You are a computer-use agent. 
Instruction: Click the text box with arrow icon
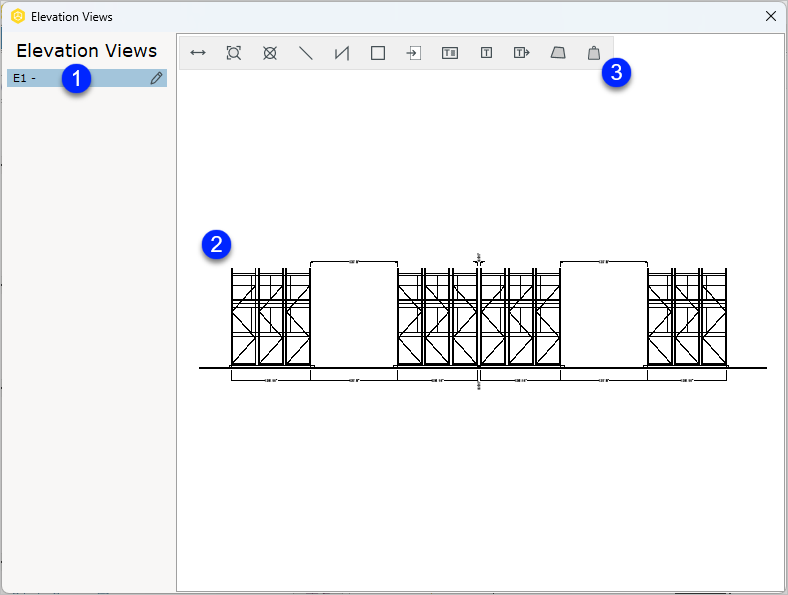(x=522, y=53)
